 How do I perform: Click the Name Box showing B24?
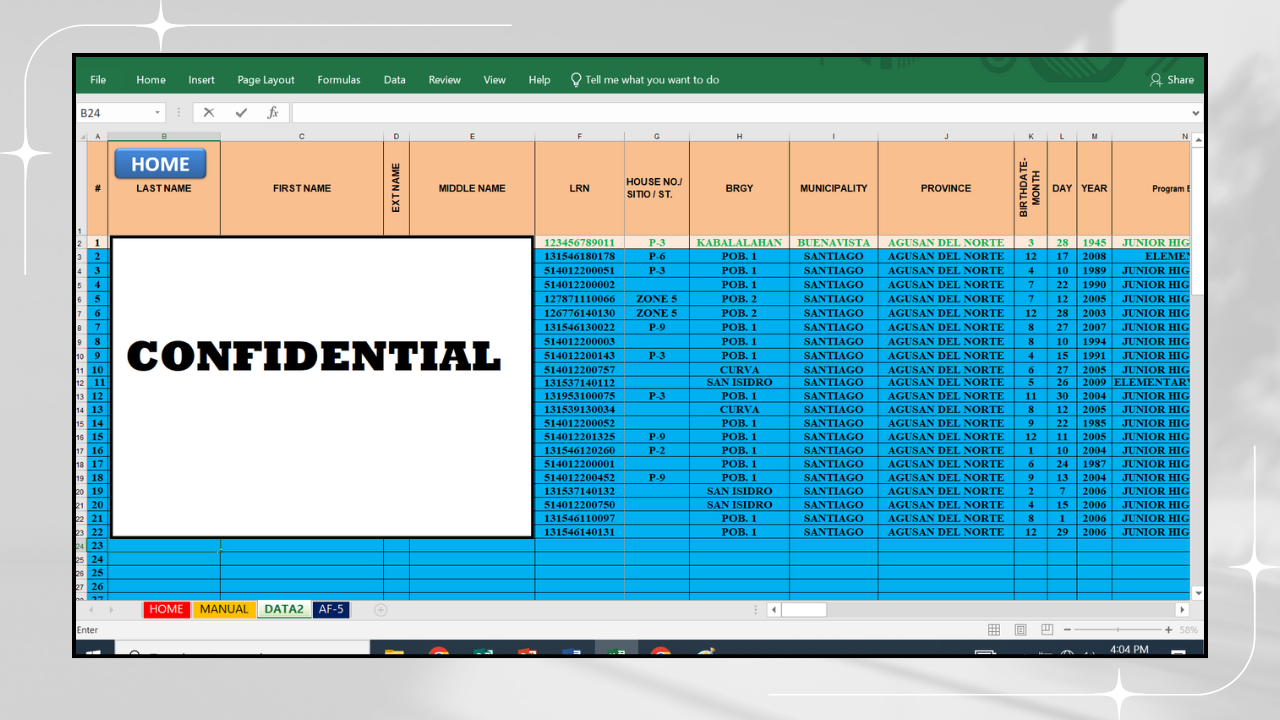pyautogui.click(x=114, y=113)
